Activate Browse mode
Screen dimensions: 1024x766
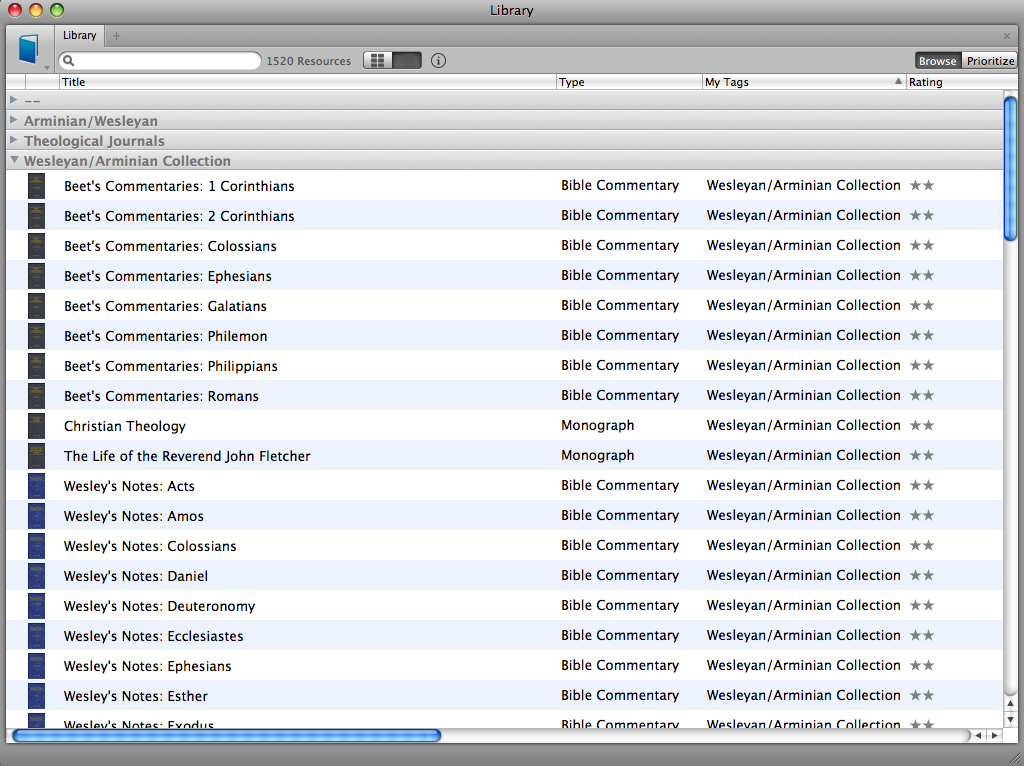[x=937, y=61]
